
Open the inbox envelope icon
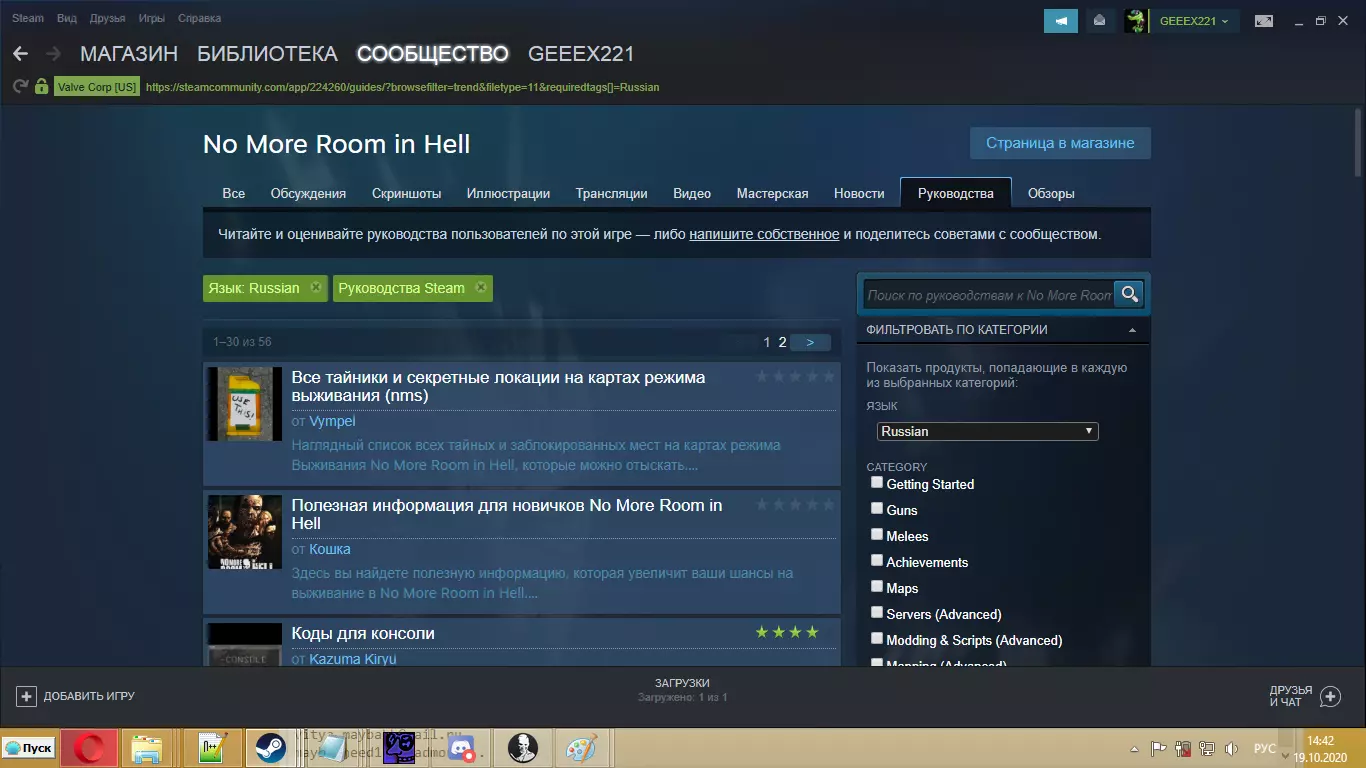click(x=1100, y=21)
